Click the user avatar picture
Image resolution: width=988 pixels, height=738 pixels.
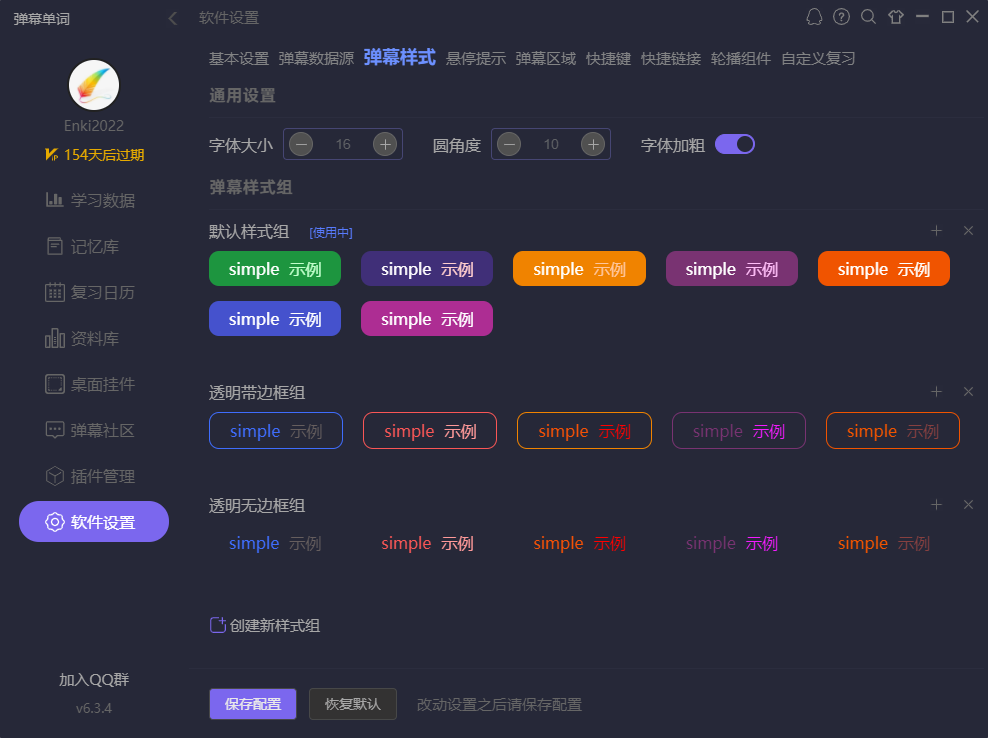pyautogui.click(x=94, y=85)
